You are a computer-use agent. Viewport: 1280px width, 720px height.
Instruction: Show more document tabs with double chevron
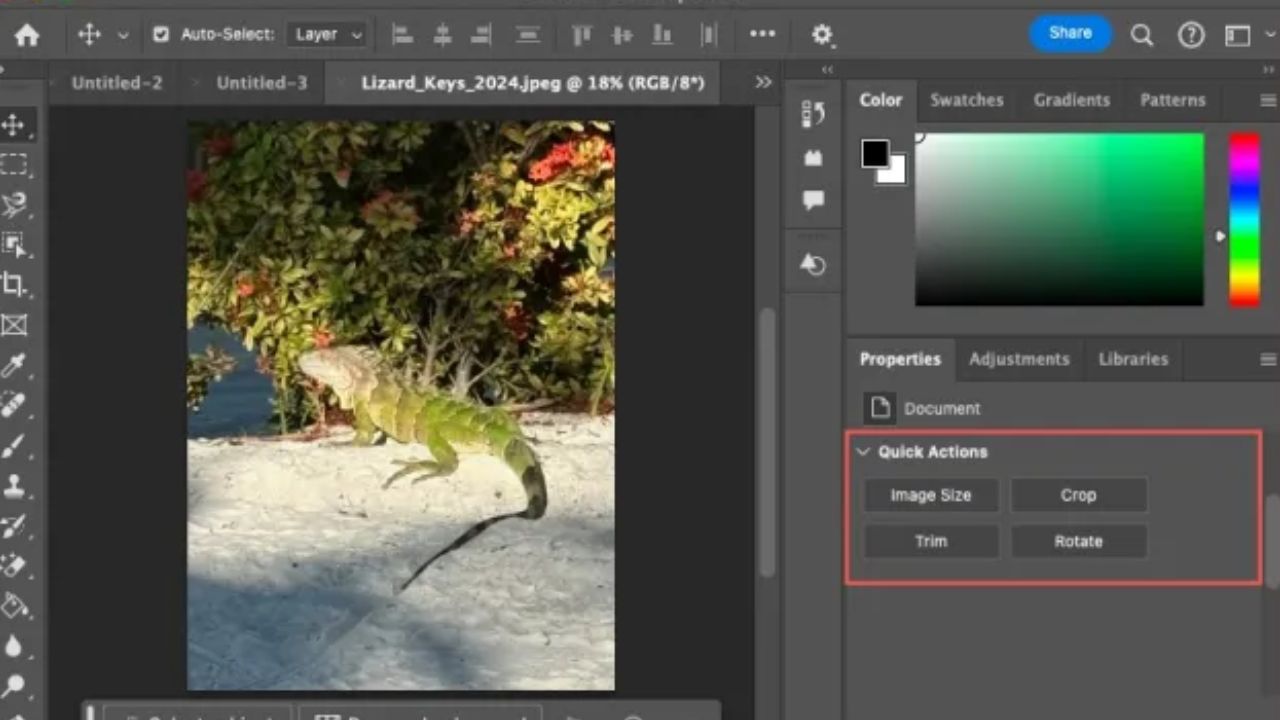pyautogui.click(x=764, y=83)
